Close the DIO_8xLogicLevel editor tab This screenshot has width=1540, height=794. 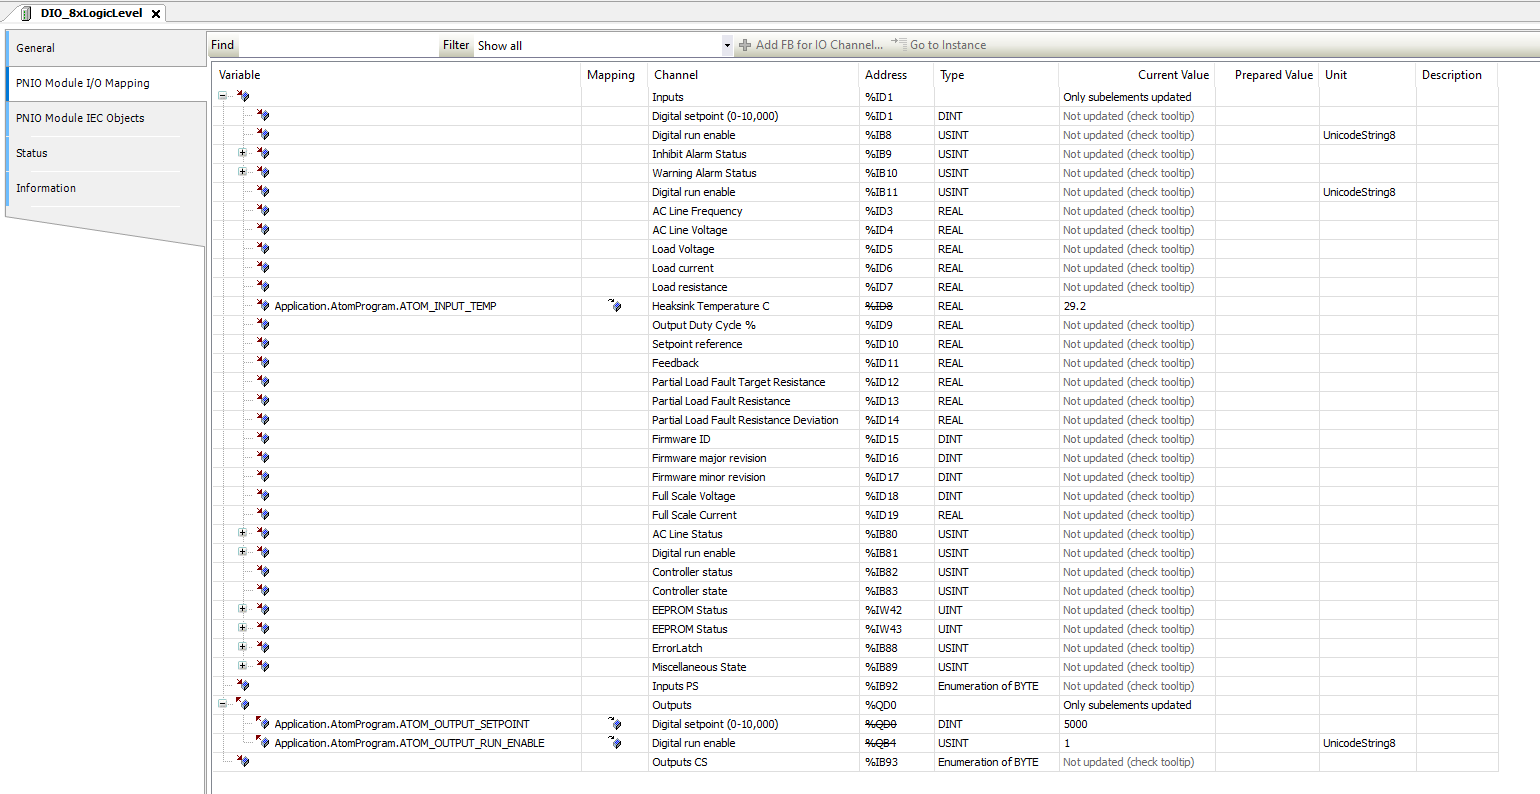[156, 14]
